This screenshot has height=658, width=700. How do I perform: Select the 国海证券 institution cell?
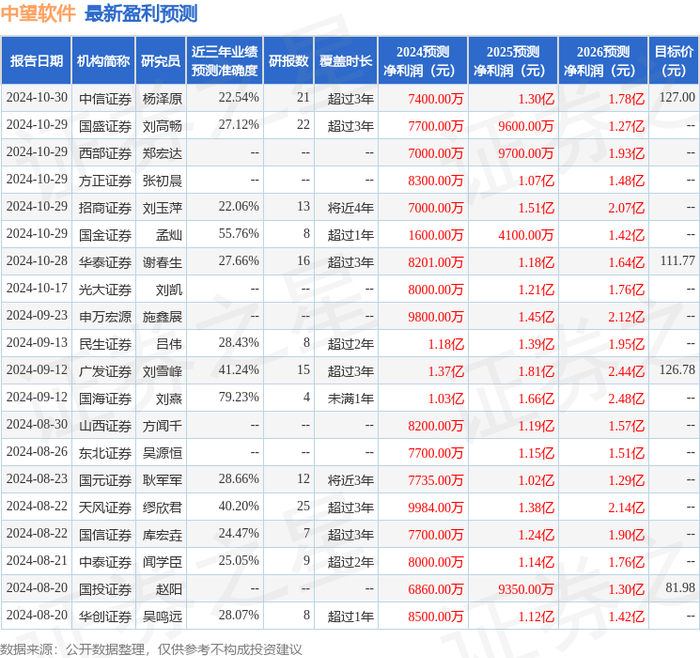tap(105, 399)
